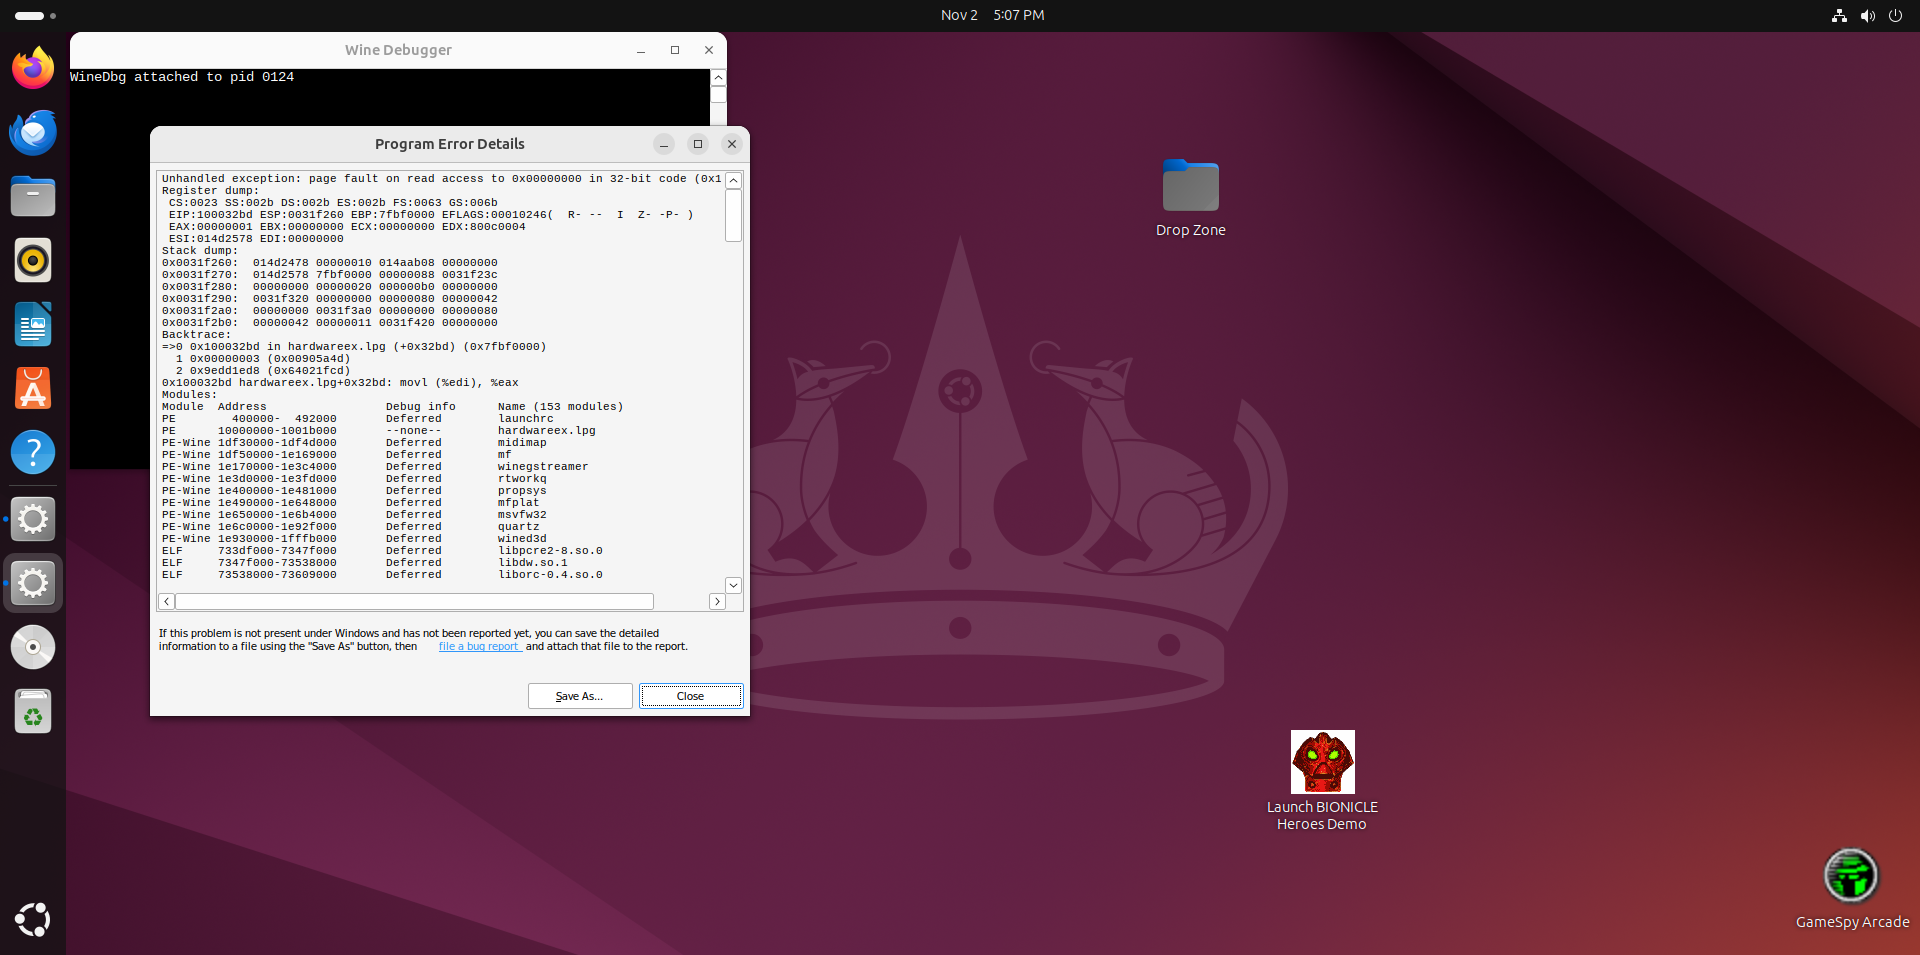Viewport: 1920px width, 955px height.
Task: Select the upper gear icon in the dock
Action: coord(33,519)
